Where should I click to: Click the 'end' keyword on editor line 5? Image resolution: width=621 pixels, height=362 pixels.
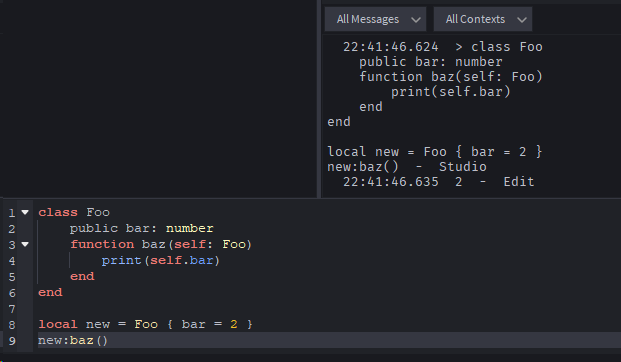click(82, 276)
